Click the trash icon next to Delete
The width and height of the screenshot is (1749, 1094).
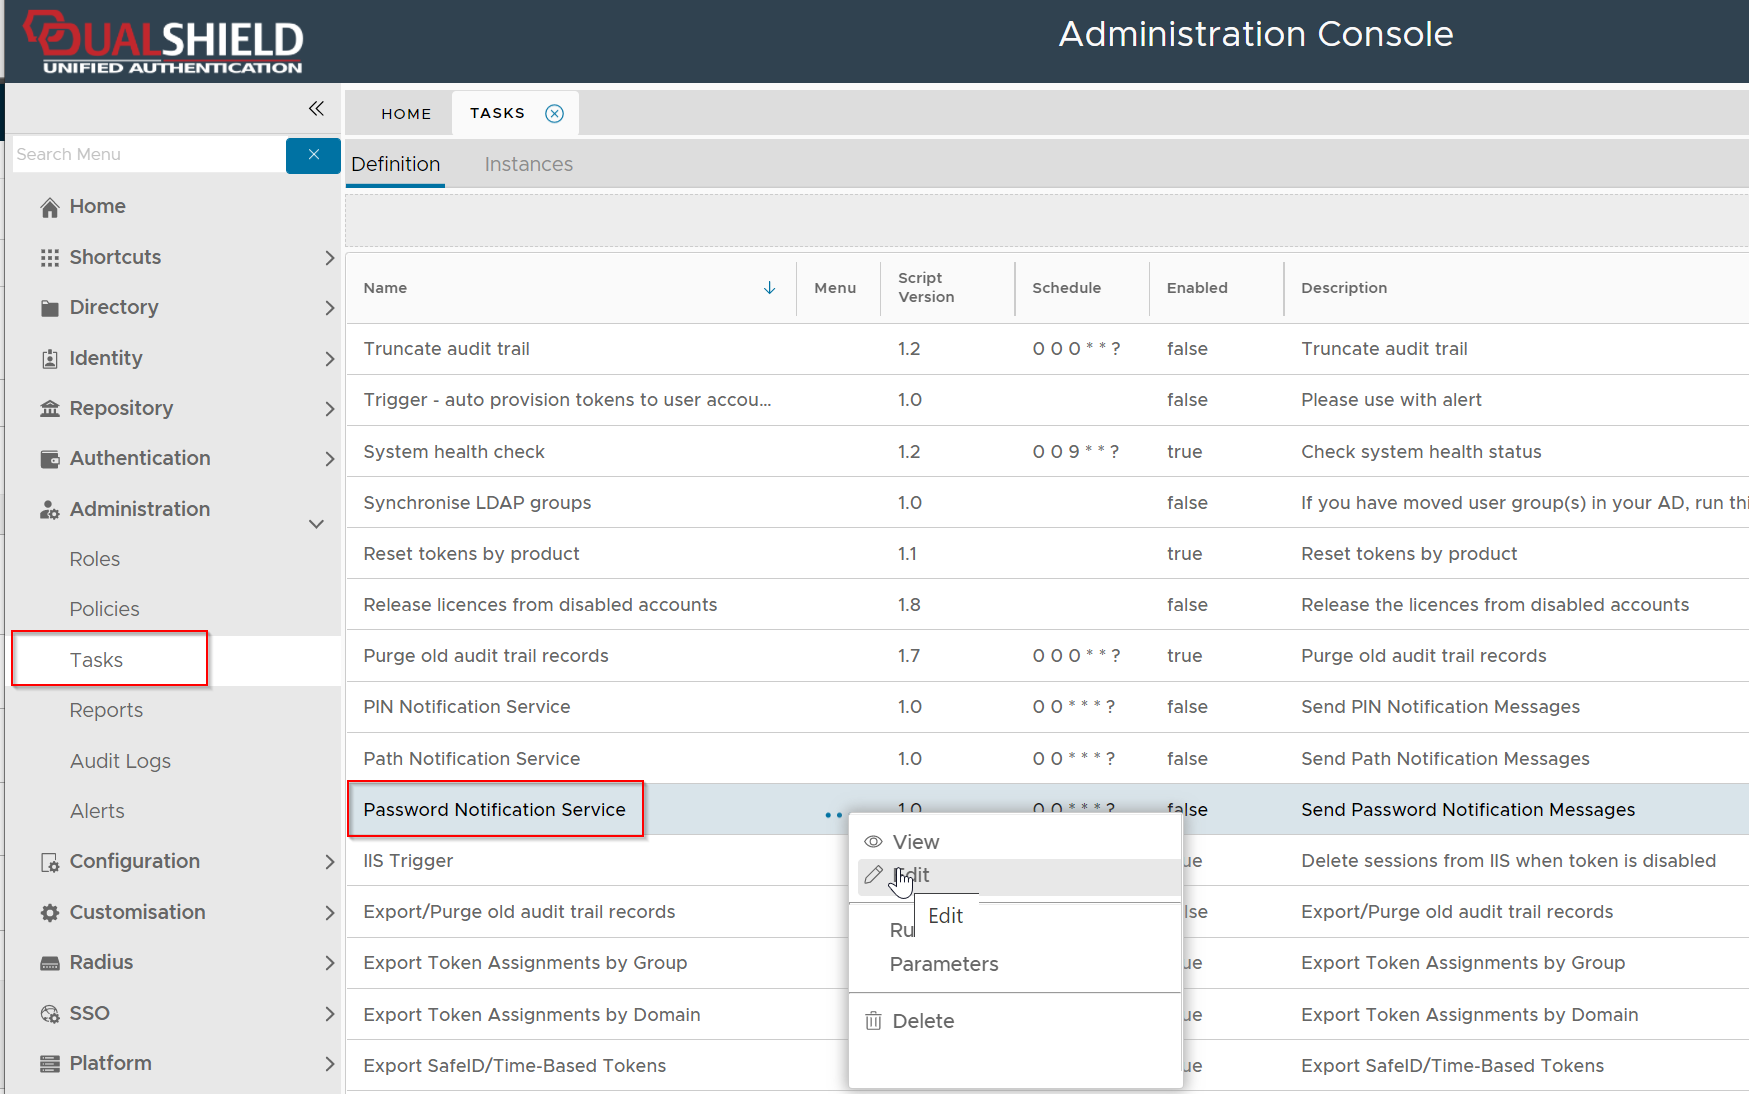pos(873,1021)
